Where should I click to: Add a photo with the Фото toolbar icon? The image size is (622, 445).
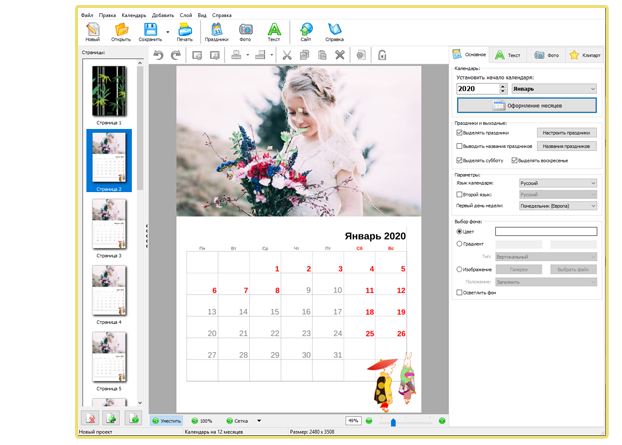click(245, 31)
